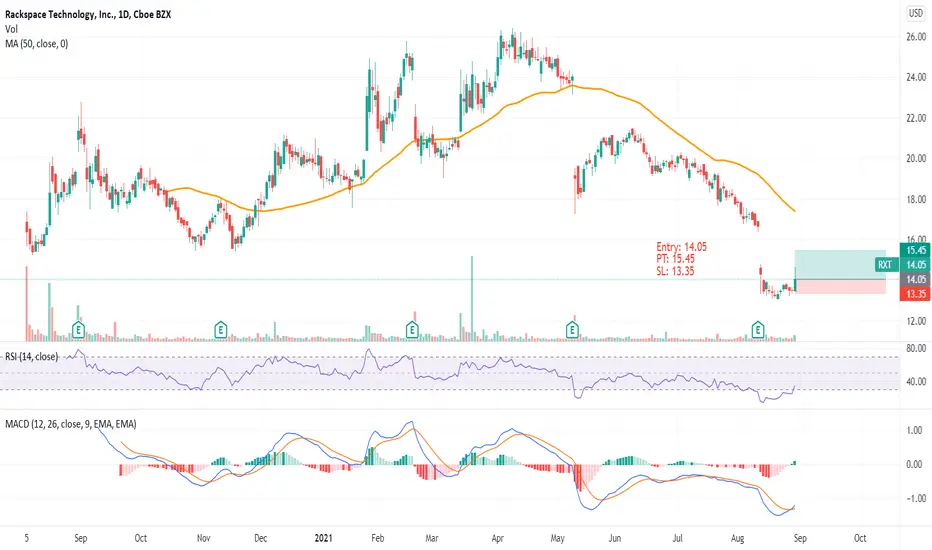Click the 40.00 RSI axis label
The height and width of the screenshot is (550, 932).
[x=916, y=382]
